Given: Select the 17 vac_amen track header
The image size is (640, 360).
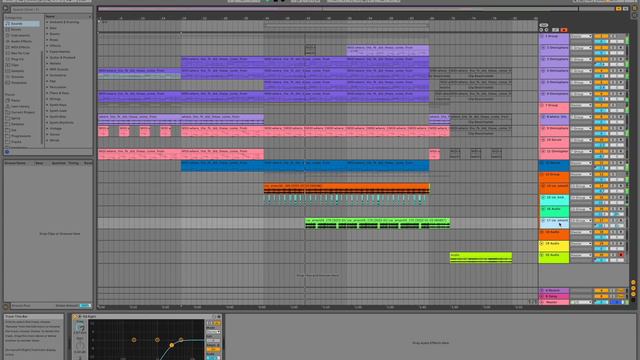Looking at the screenshot, I should (554, 223).
